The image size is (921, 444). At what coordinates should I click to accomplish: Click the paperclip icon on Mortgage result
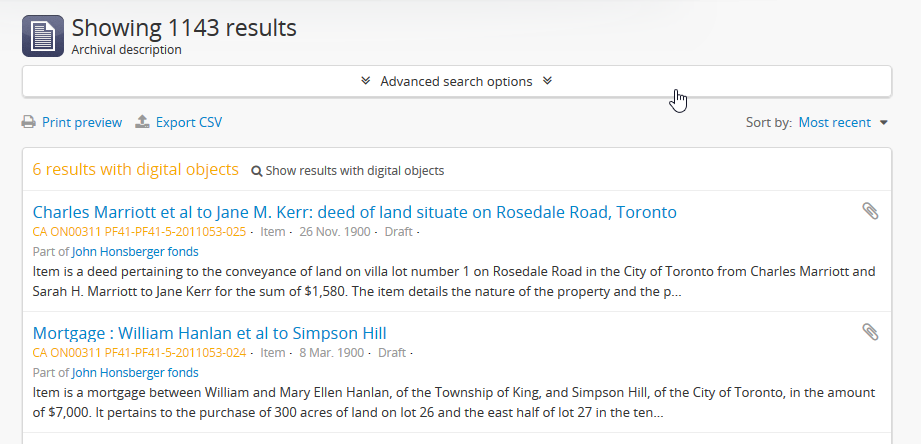point(870,332)
